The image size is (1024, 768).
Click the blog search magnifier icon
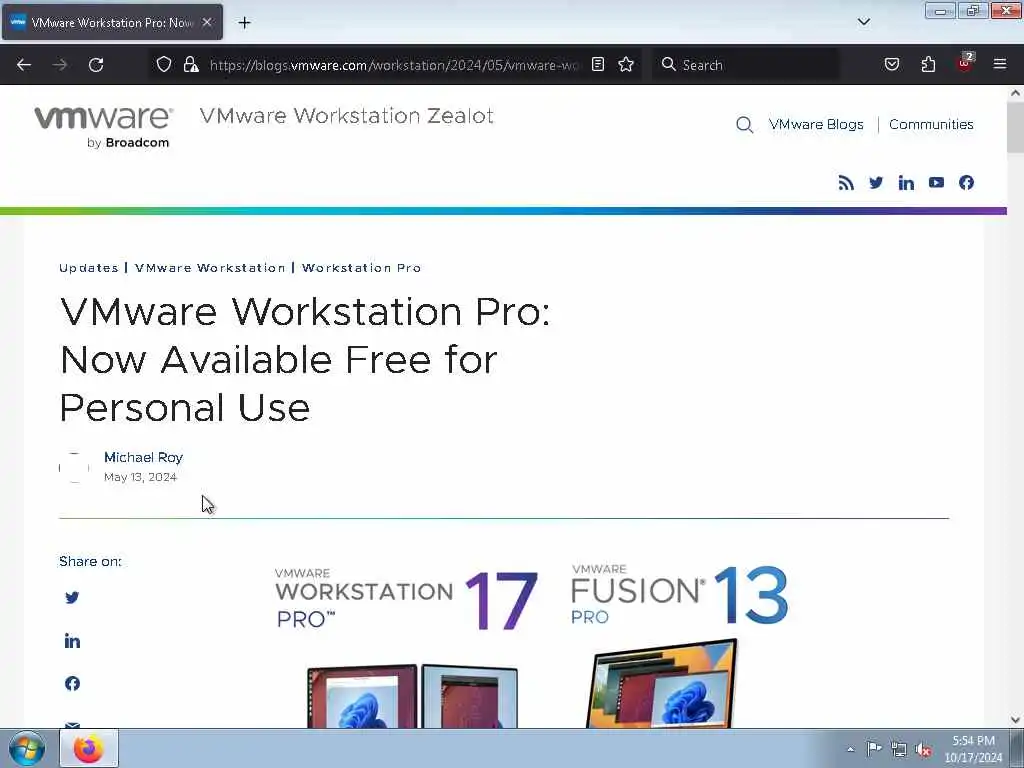(744, 124)
